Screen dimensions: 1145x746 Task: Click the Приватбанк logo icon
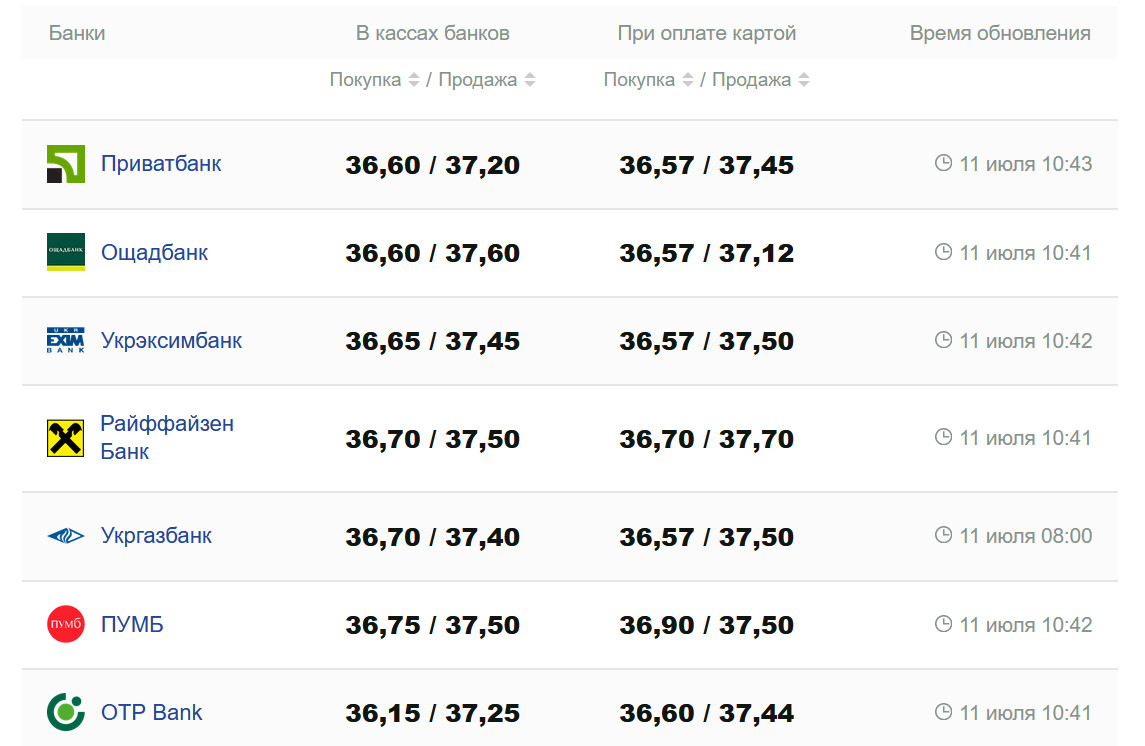(66, 164)
